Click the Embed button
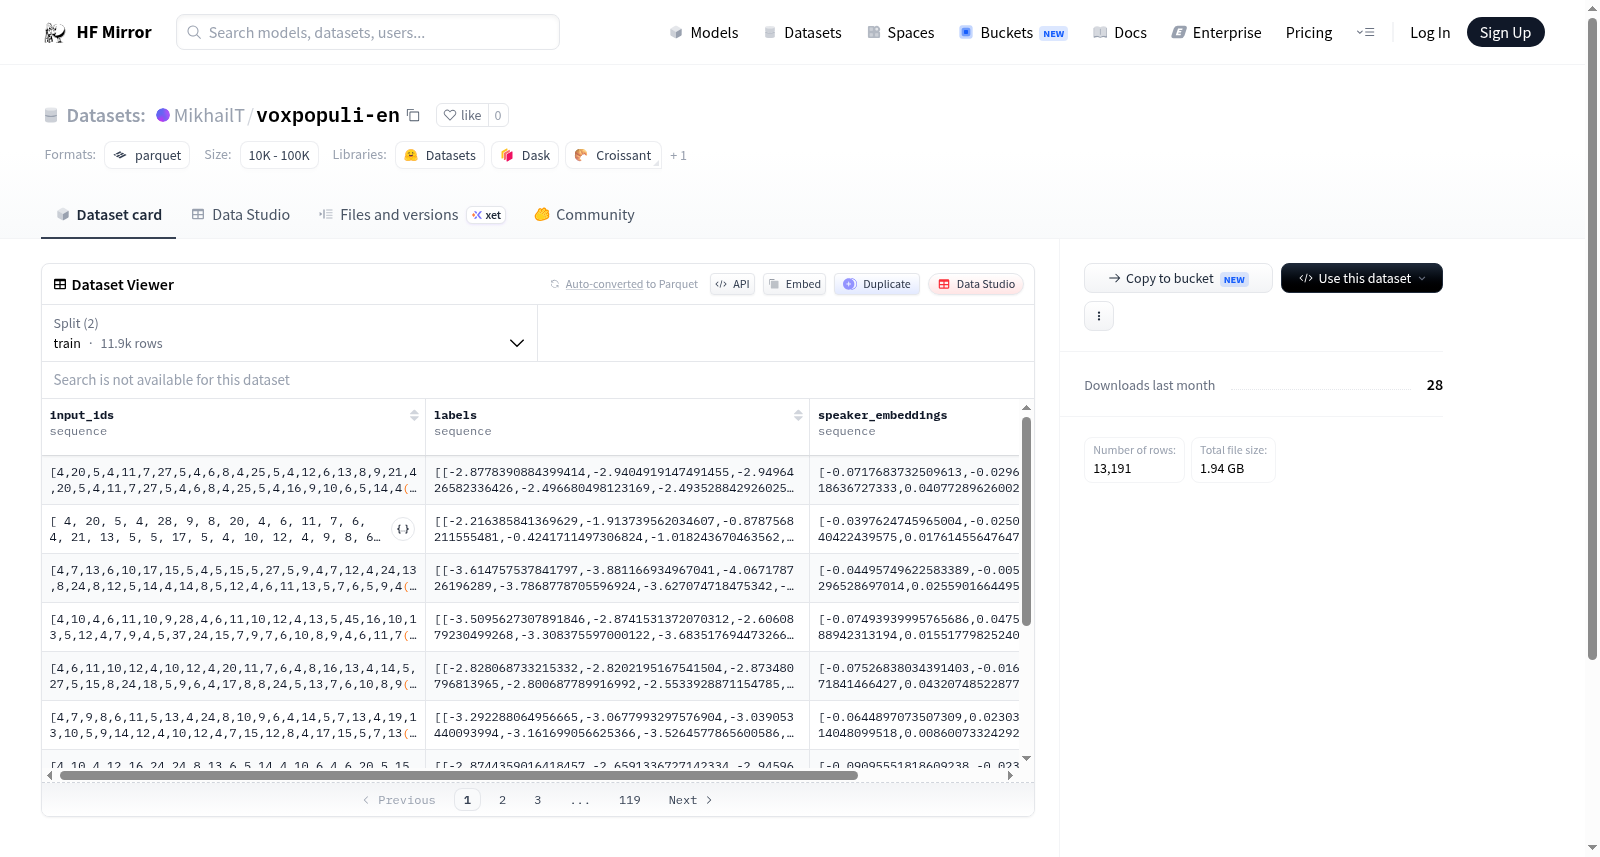Screen dimensions: 1600x857 coord(794,284)
